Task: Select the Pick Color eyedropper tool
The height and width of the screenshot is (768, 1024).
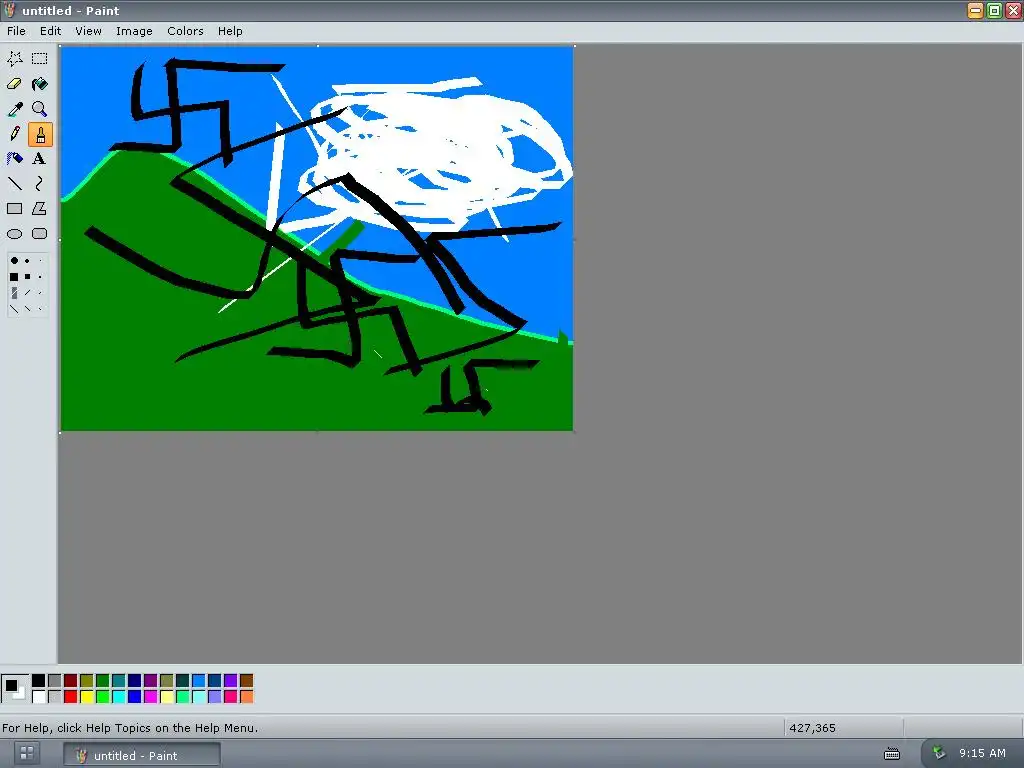Action: (x=14, y=109)
